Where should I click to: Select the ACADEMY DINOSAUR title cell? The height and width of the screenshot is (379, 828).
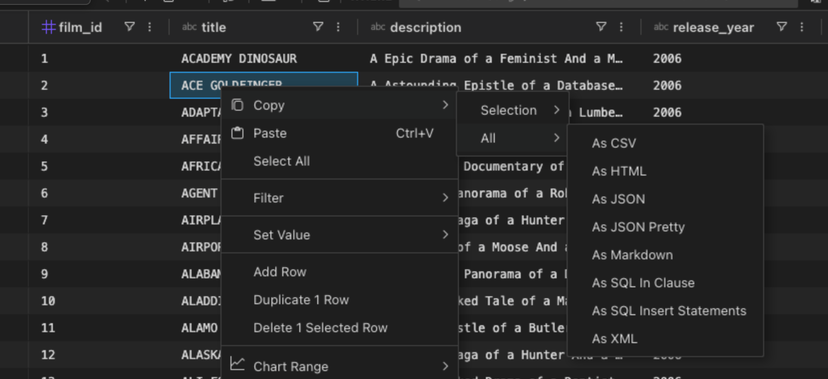(264, 58)
